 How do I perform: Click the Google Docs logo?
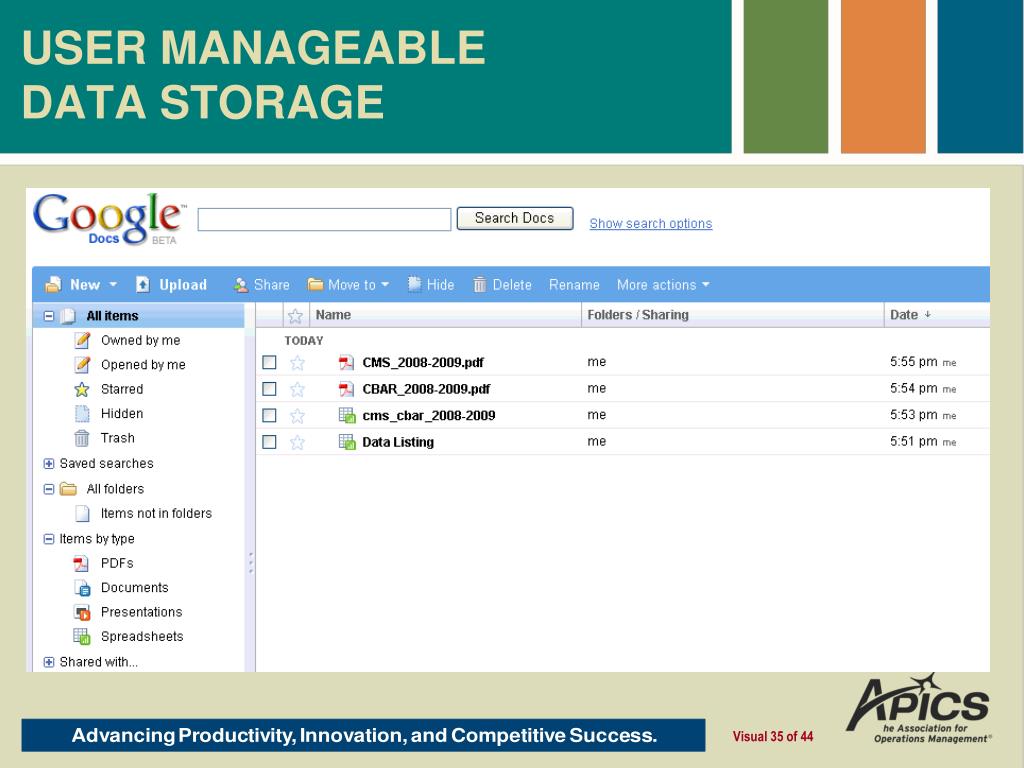[110, 218]
